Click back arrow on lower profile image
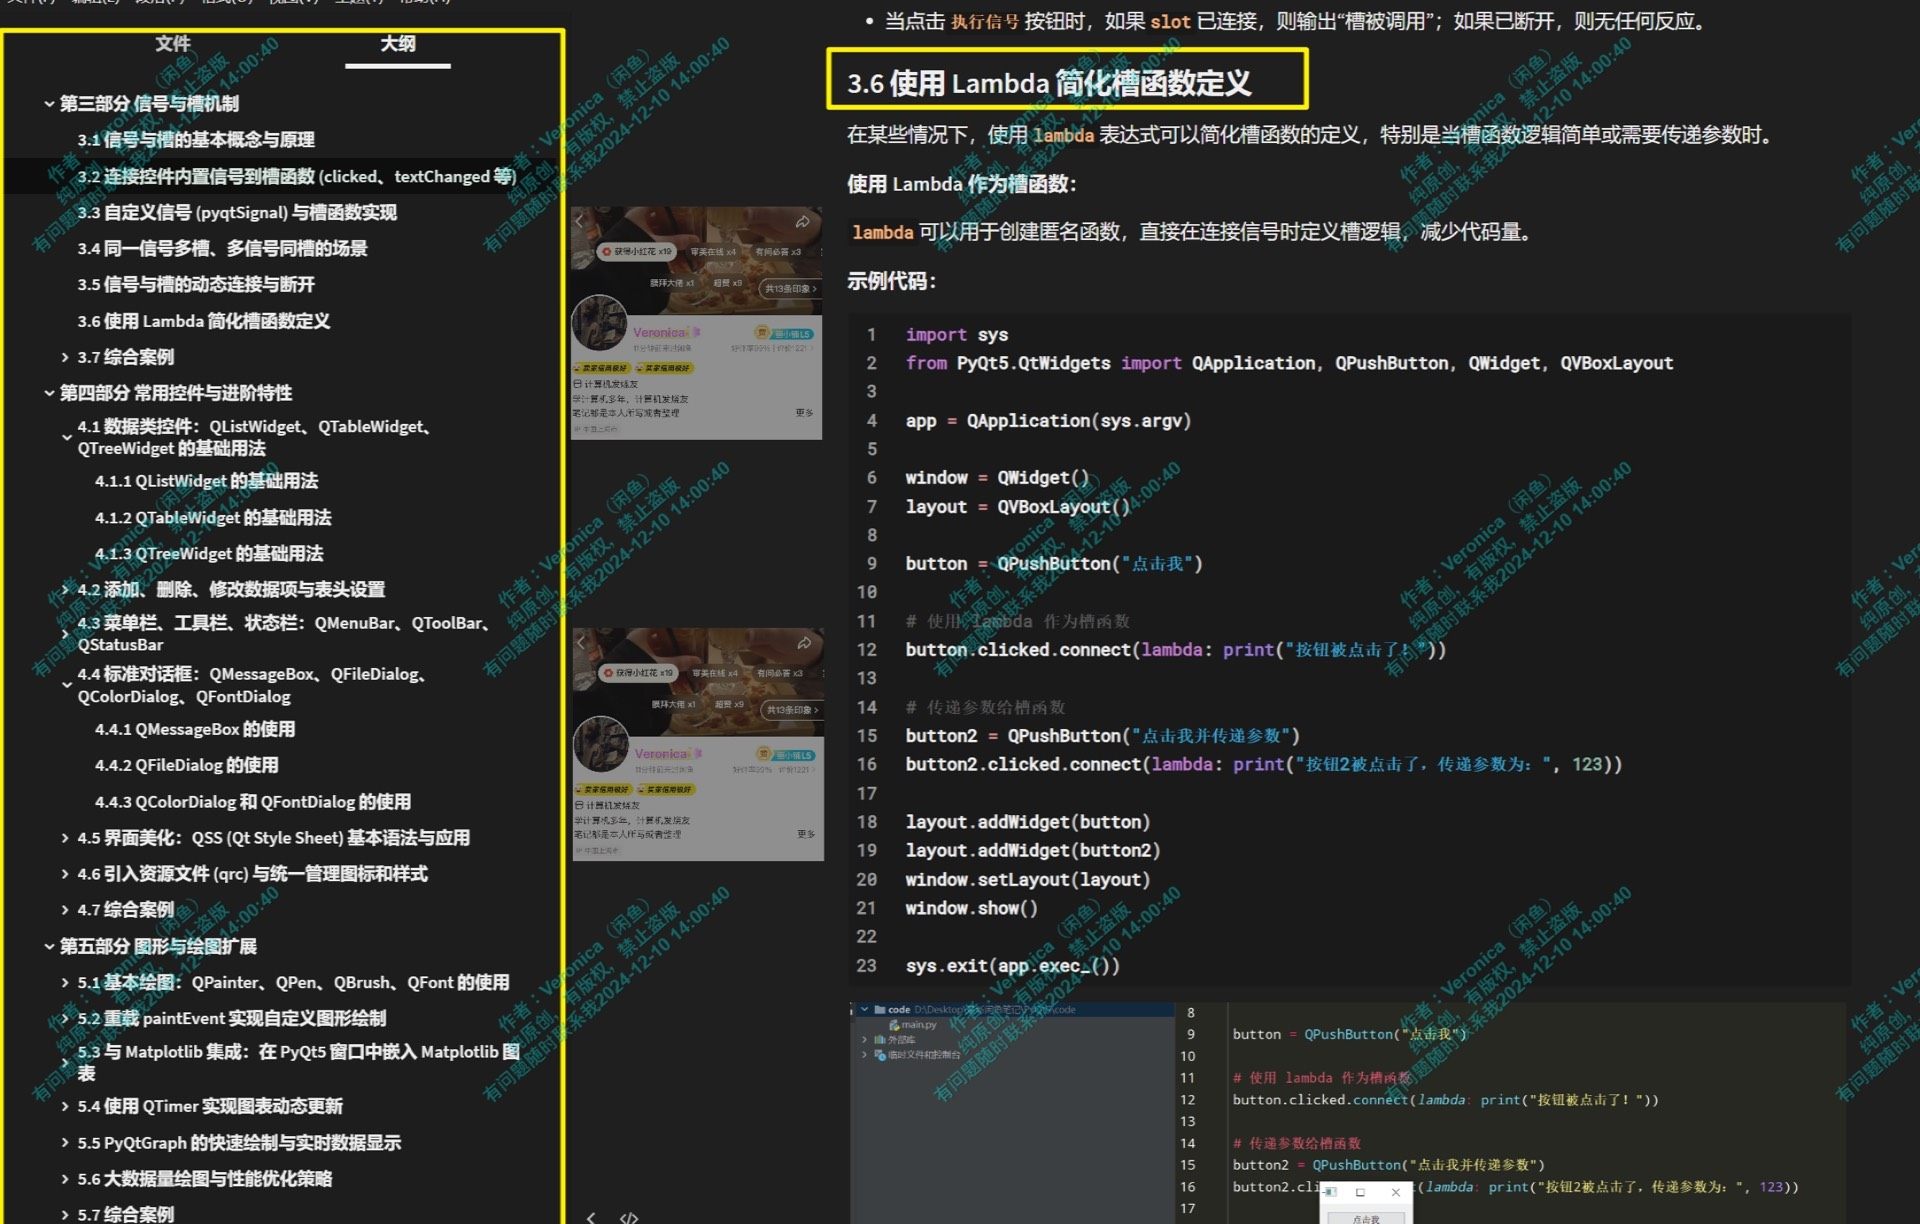 tap(581, 642)
